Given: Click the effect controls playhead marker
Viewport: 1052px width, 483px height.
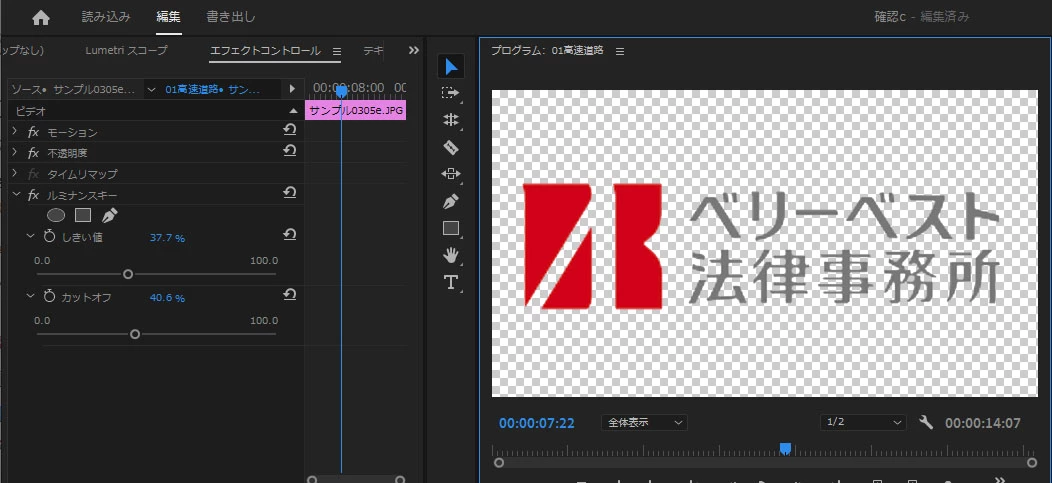Looking at the screenshot, I should pos(341,90).
